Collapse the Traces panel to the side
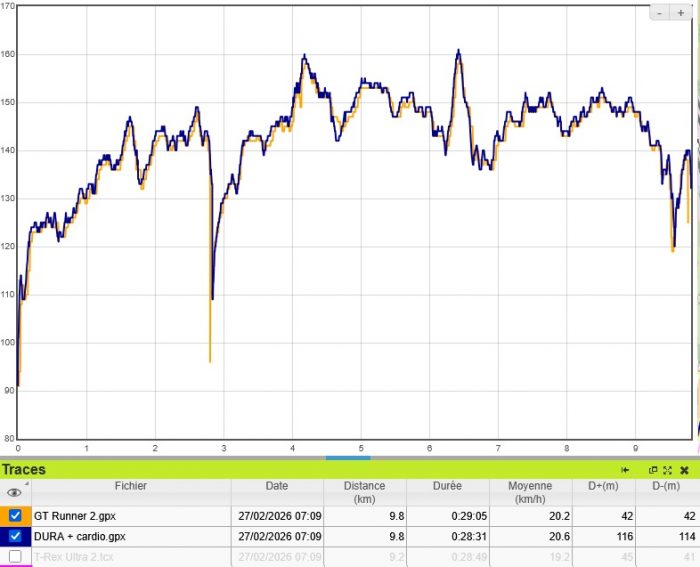Image resolution: width=700 pixels, height=567 pixels. pos(626,470)
